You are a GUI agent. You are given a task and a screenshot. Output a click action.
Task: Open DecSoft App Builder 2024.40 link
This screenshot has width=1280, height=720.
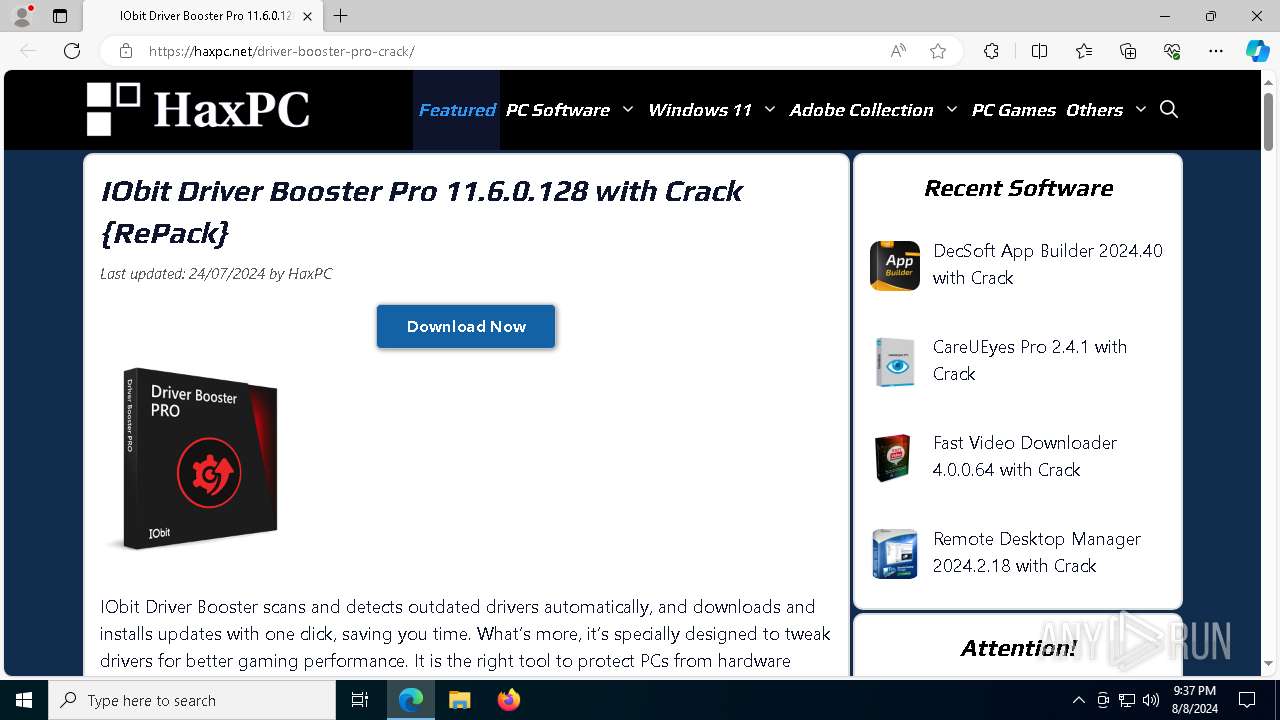[1048, 264]
